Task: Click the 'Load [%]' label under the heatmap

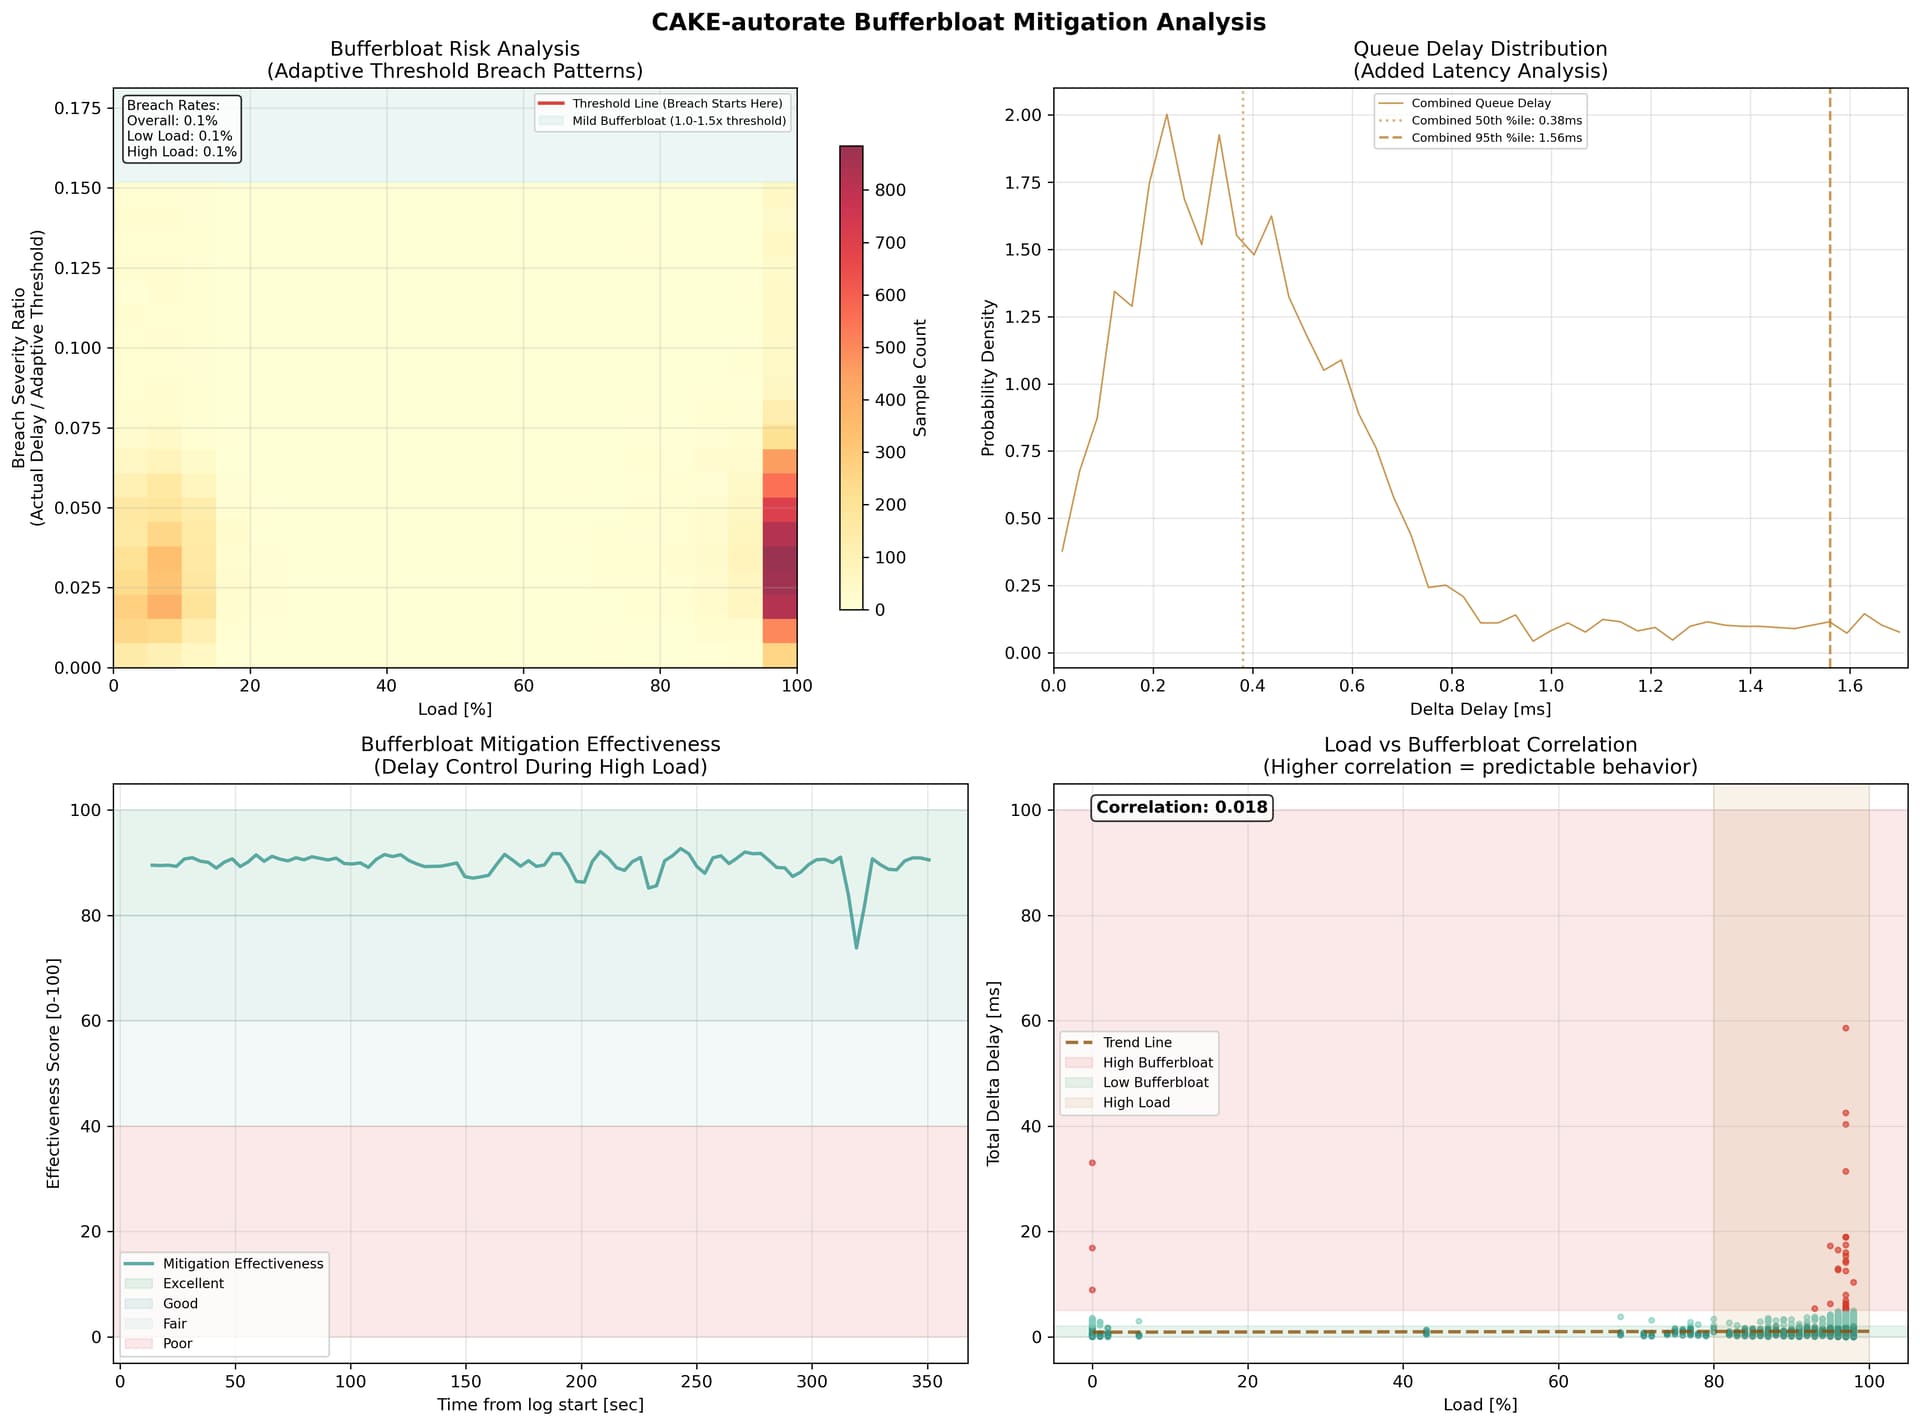Action: 455,709
